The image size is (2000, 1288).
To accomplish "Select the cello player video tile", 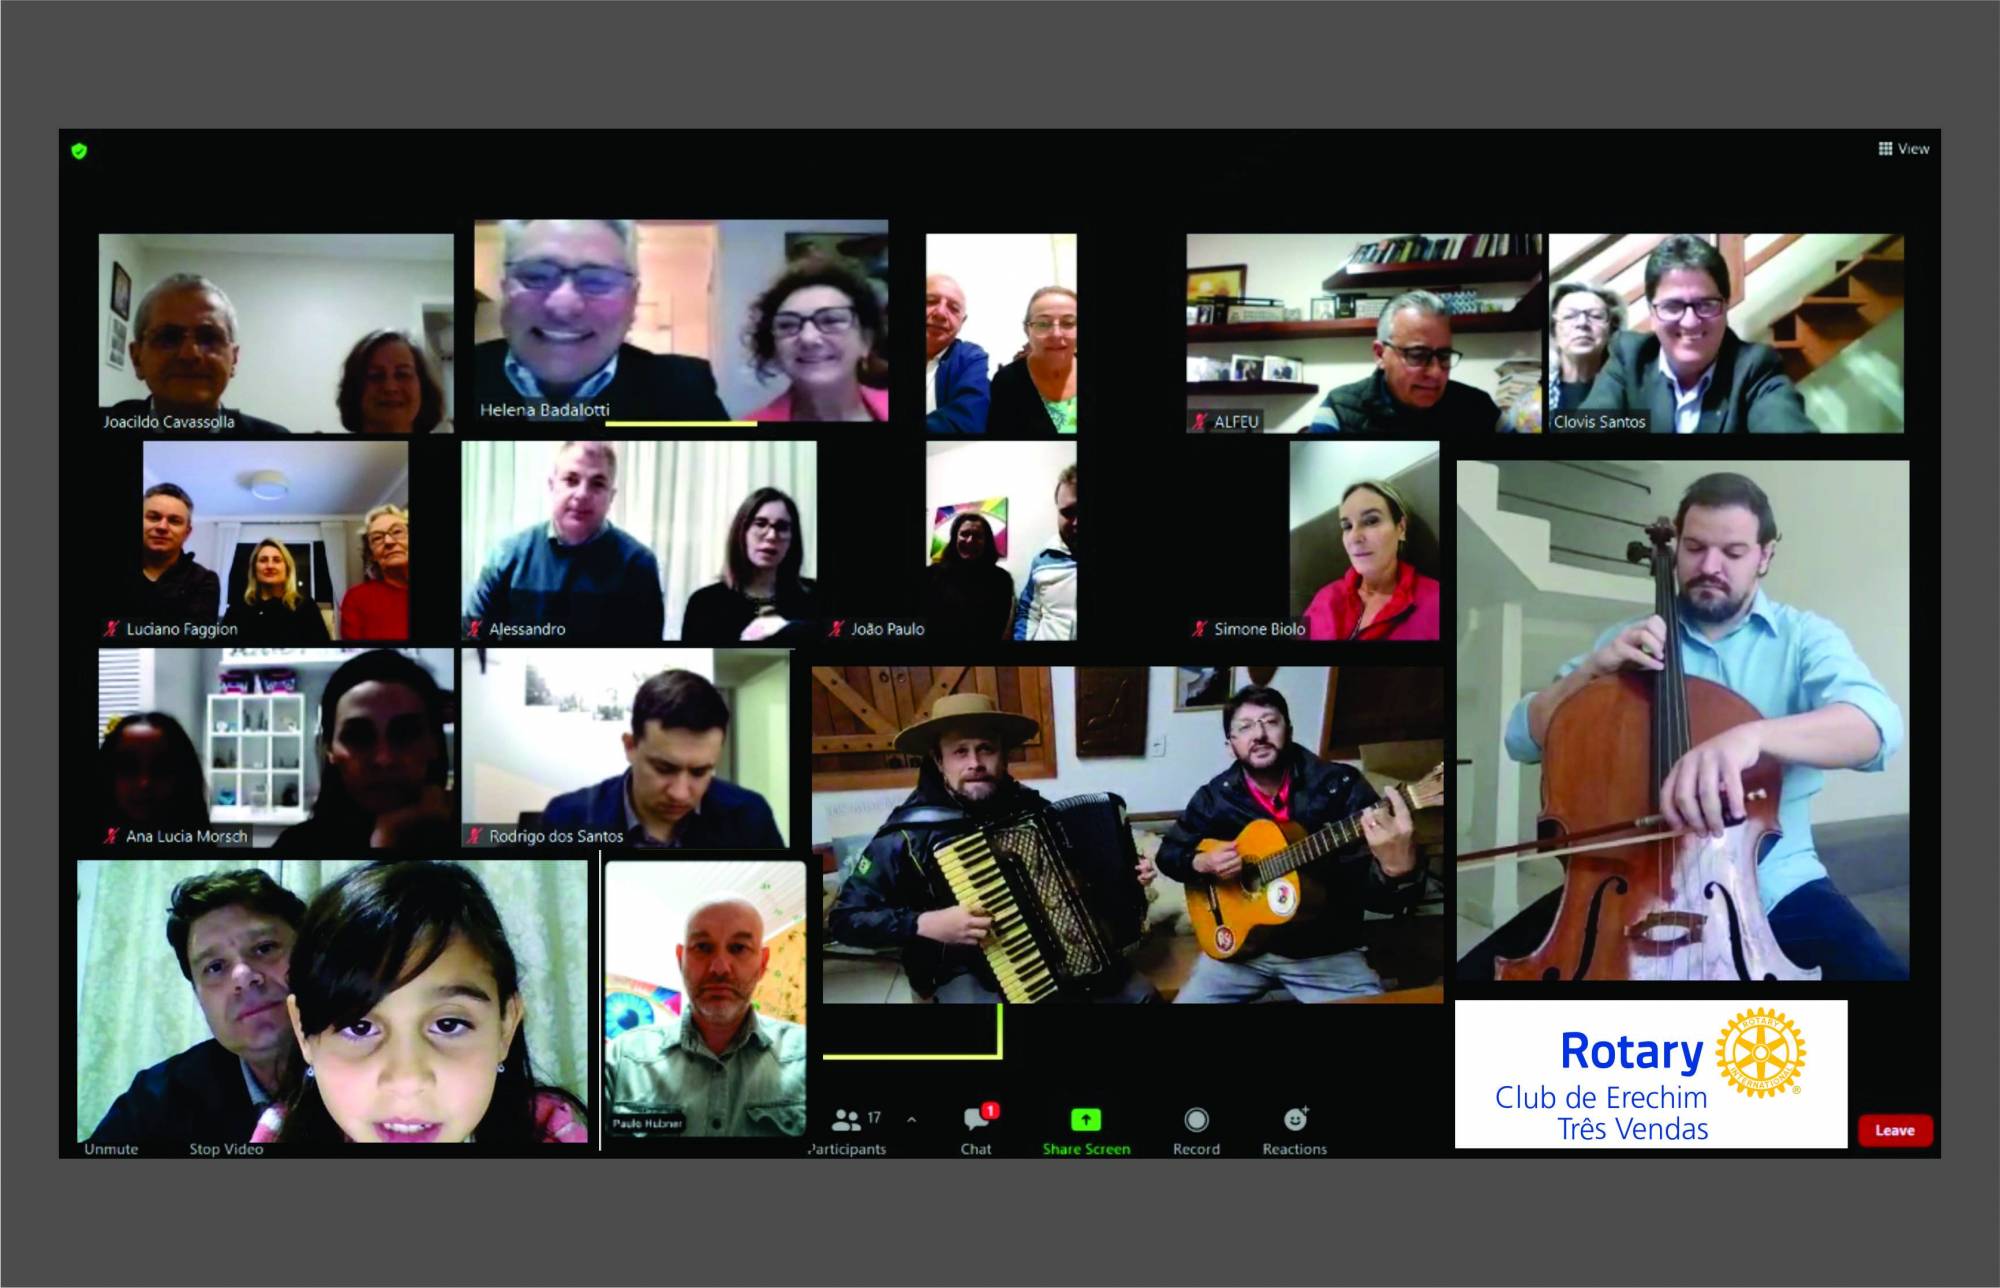I will tap(1682, 720).
